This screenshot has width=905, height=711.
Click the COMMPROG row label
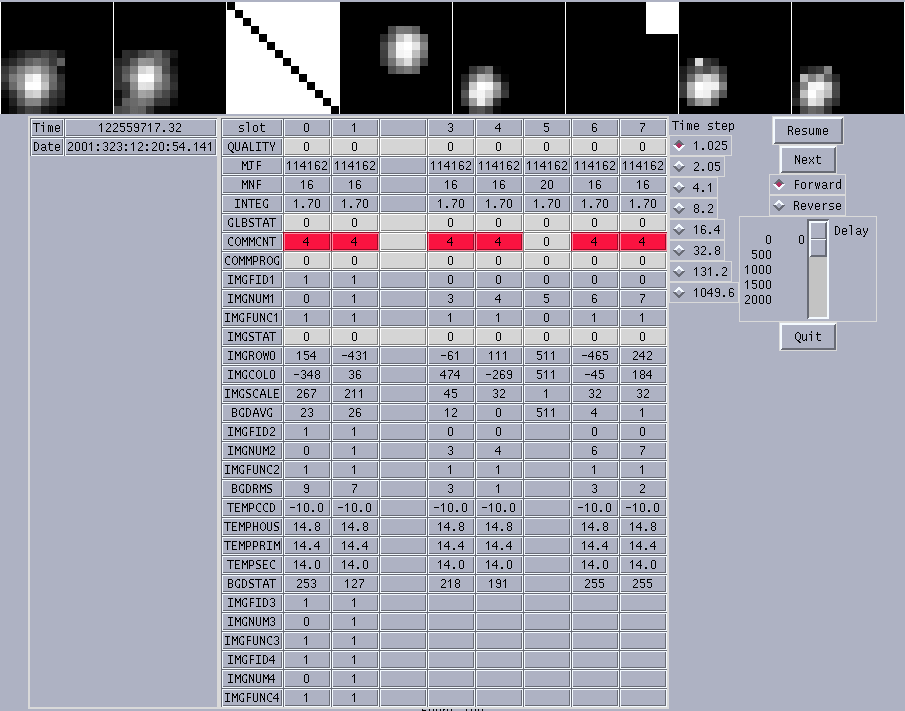tap(252, 261)
